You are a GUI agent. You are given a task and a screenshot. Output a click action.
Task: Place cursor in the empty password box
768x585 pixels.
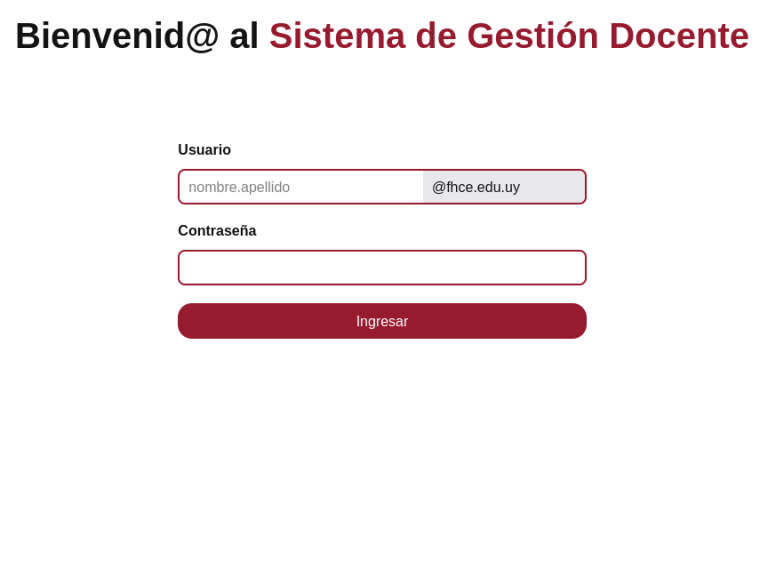pyautogui.click(x=382, y=268)
